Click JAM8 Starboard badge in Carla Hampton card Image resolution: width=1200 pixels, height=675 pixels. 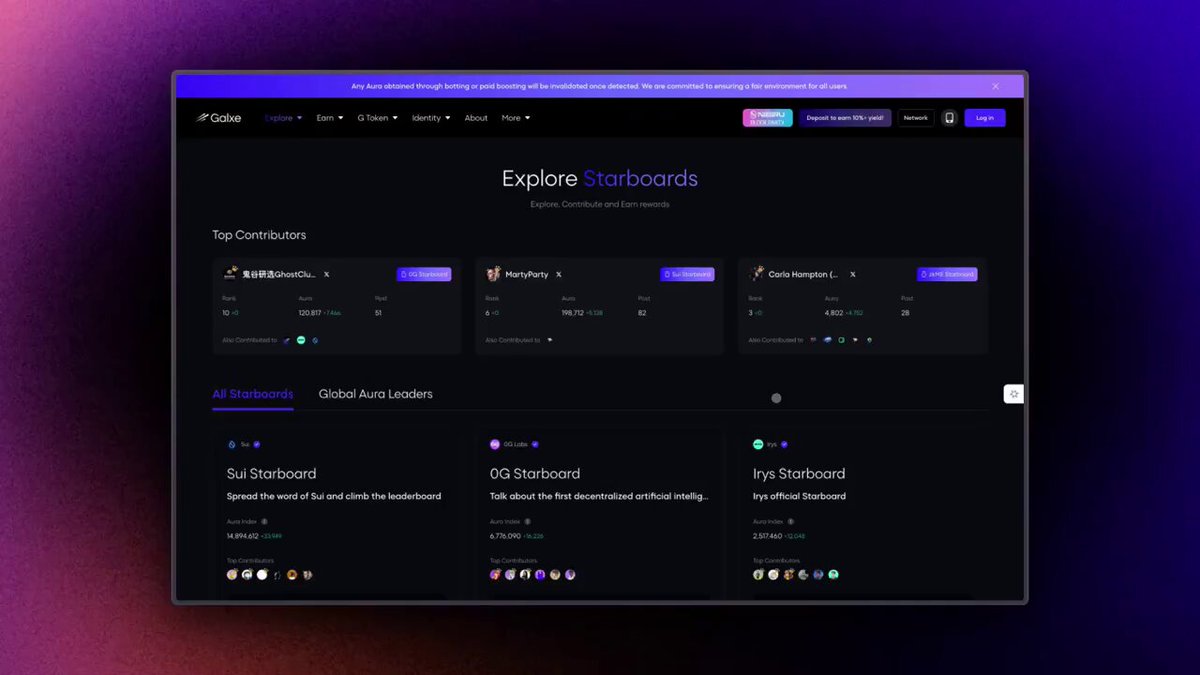(947, 274)
